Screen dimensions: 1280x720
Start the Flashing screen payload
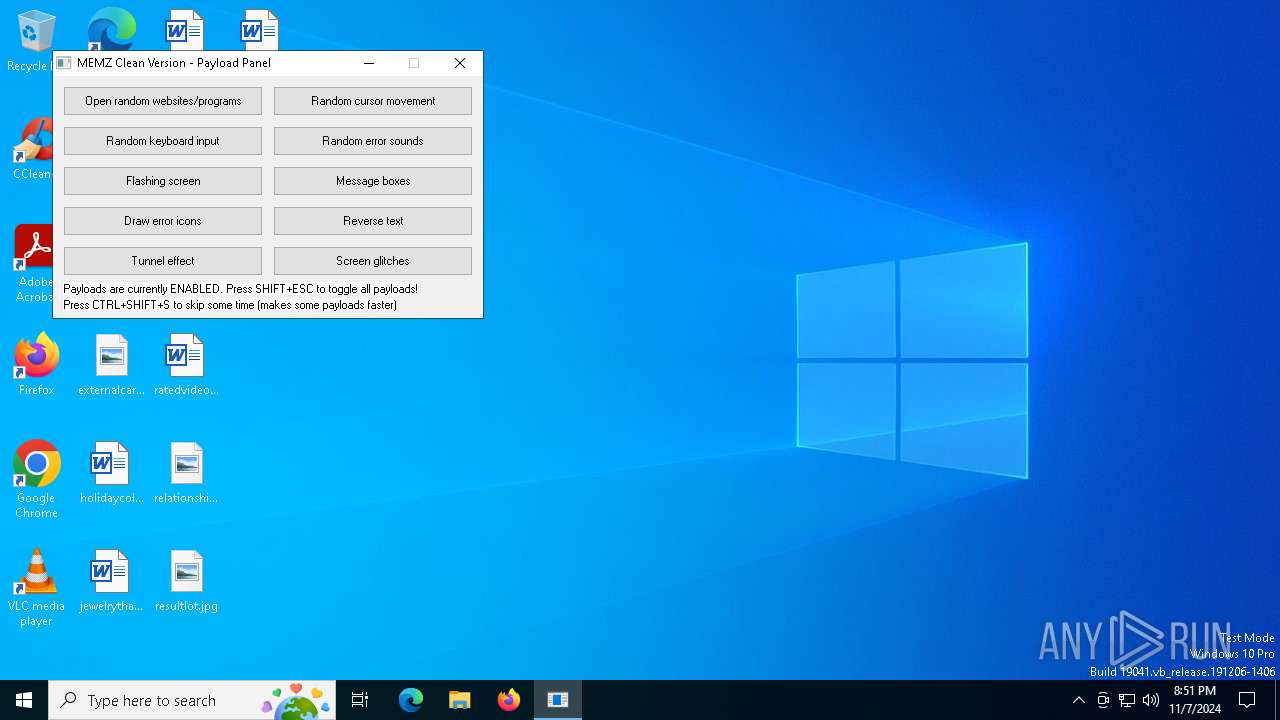pyautogui.click(x=163, y=181)
